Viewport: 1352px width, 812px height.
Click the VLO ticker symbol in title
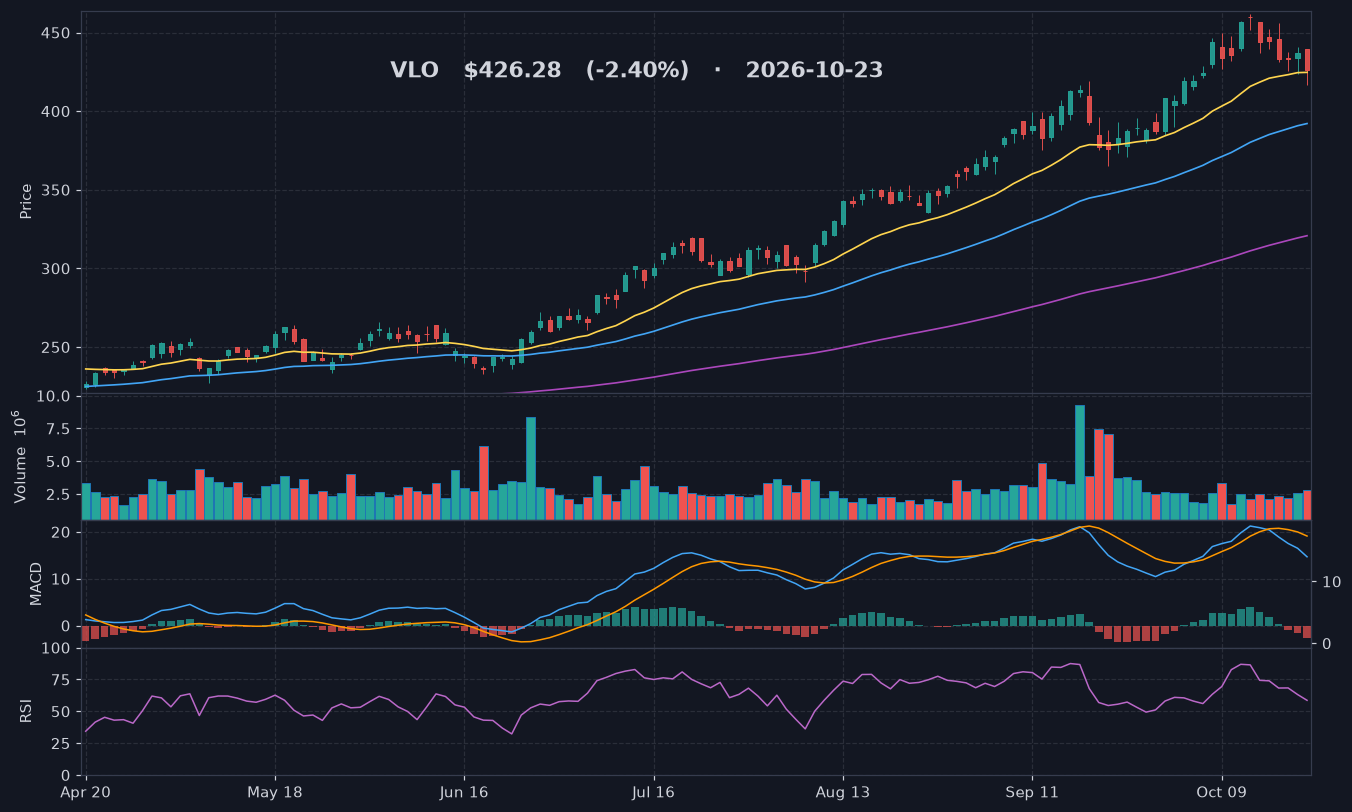(x=414, y=70)
